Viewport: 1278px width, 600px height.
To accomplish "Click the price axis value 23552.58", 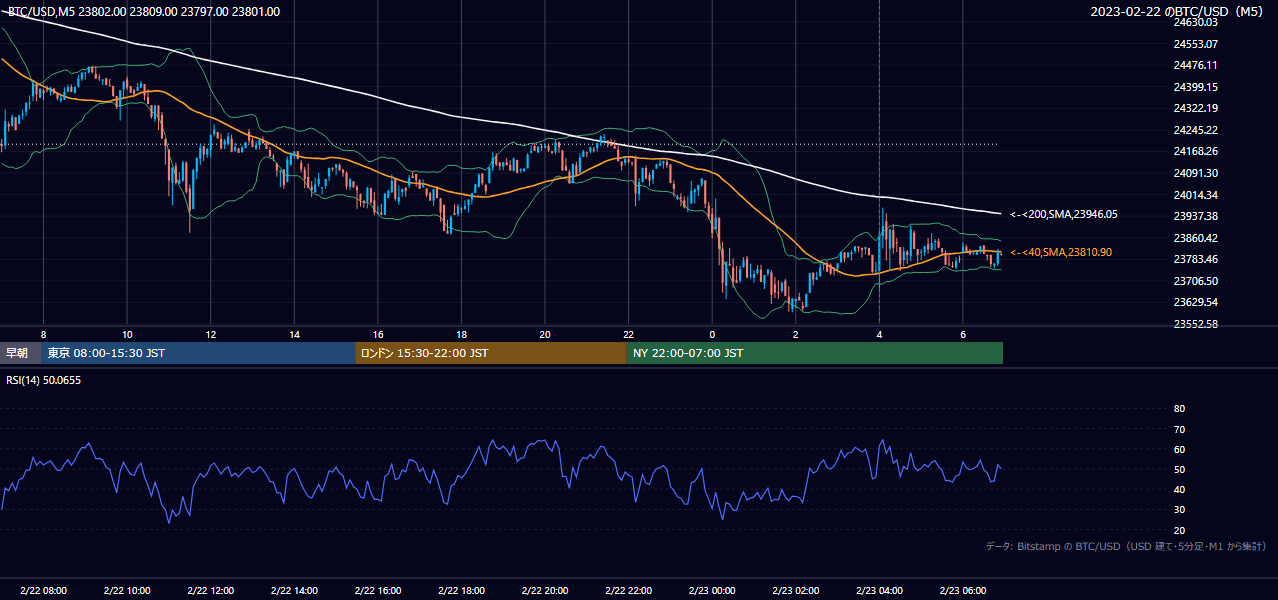I will (x=1195, y=324).
